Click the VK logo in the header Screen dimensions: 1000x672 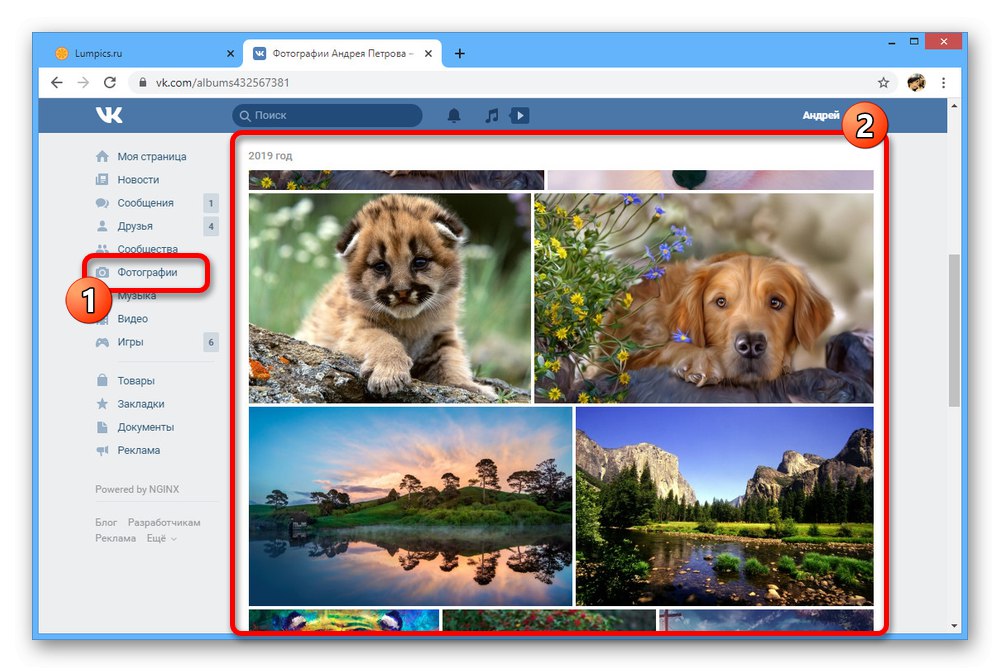coord(109,115)
